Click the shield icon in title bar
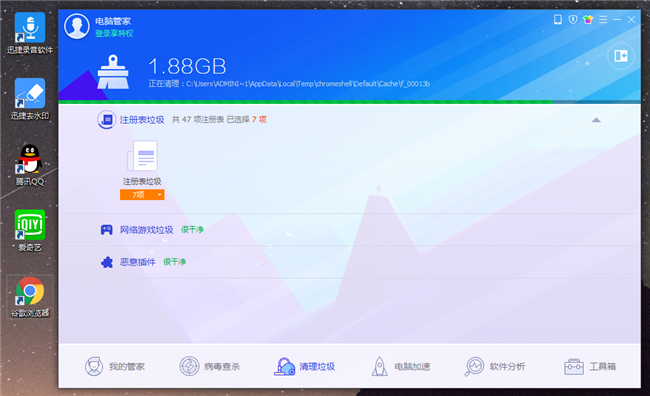This screenshot has width=650, height=396. (573, 19)
